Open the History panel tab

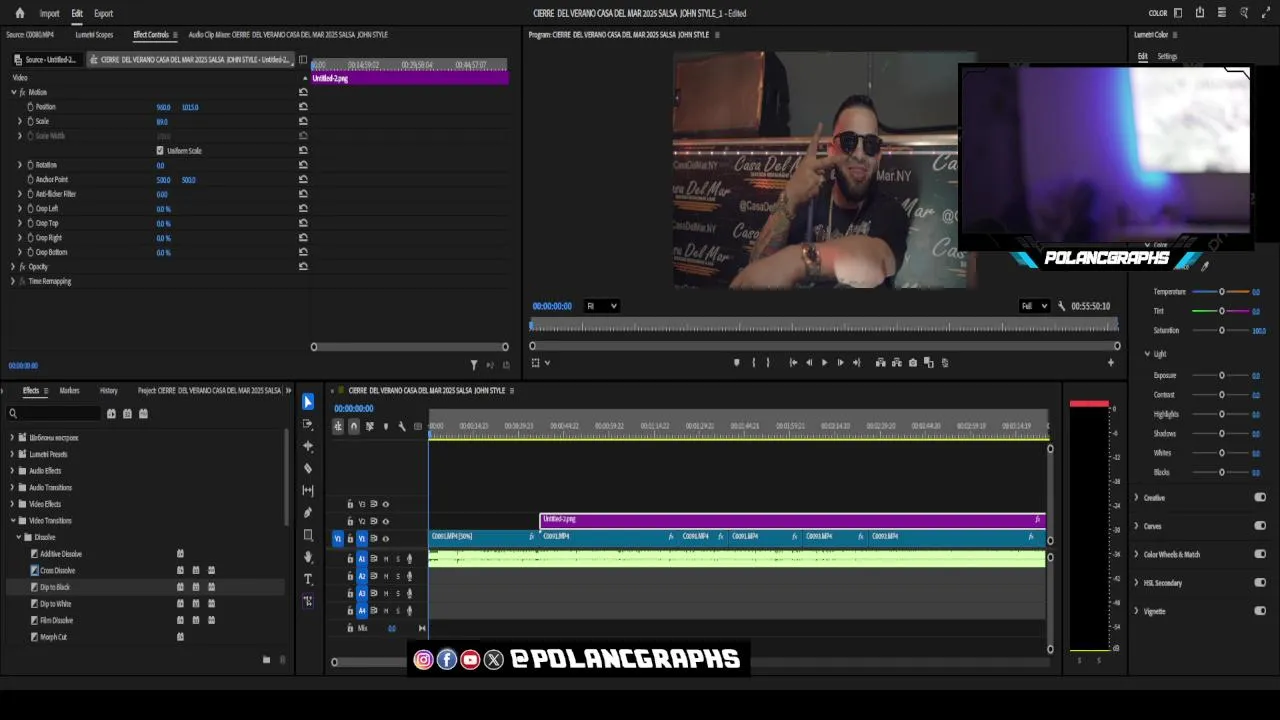(108, 390)
